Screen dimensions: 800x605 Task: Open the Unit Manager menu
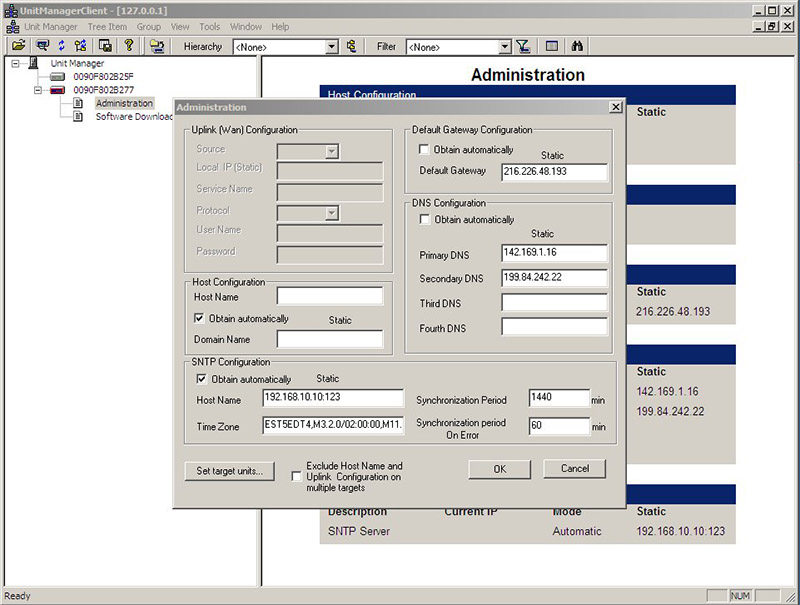pyautogui.click(x=51, y=27)
